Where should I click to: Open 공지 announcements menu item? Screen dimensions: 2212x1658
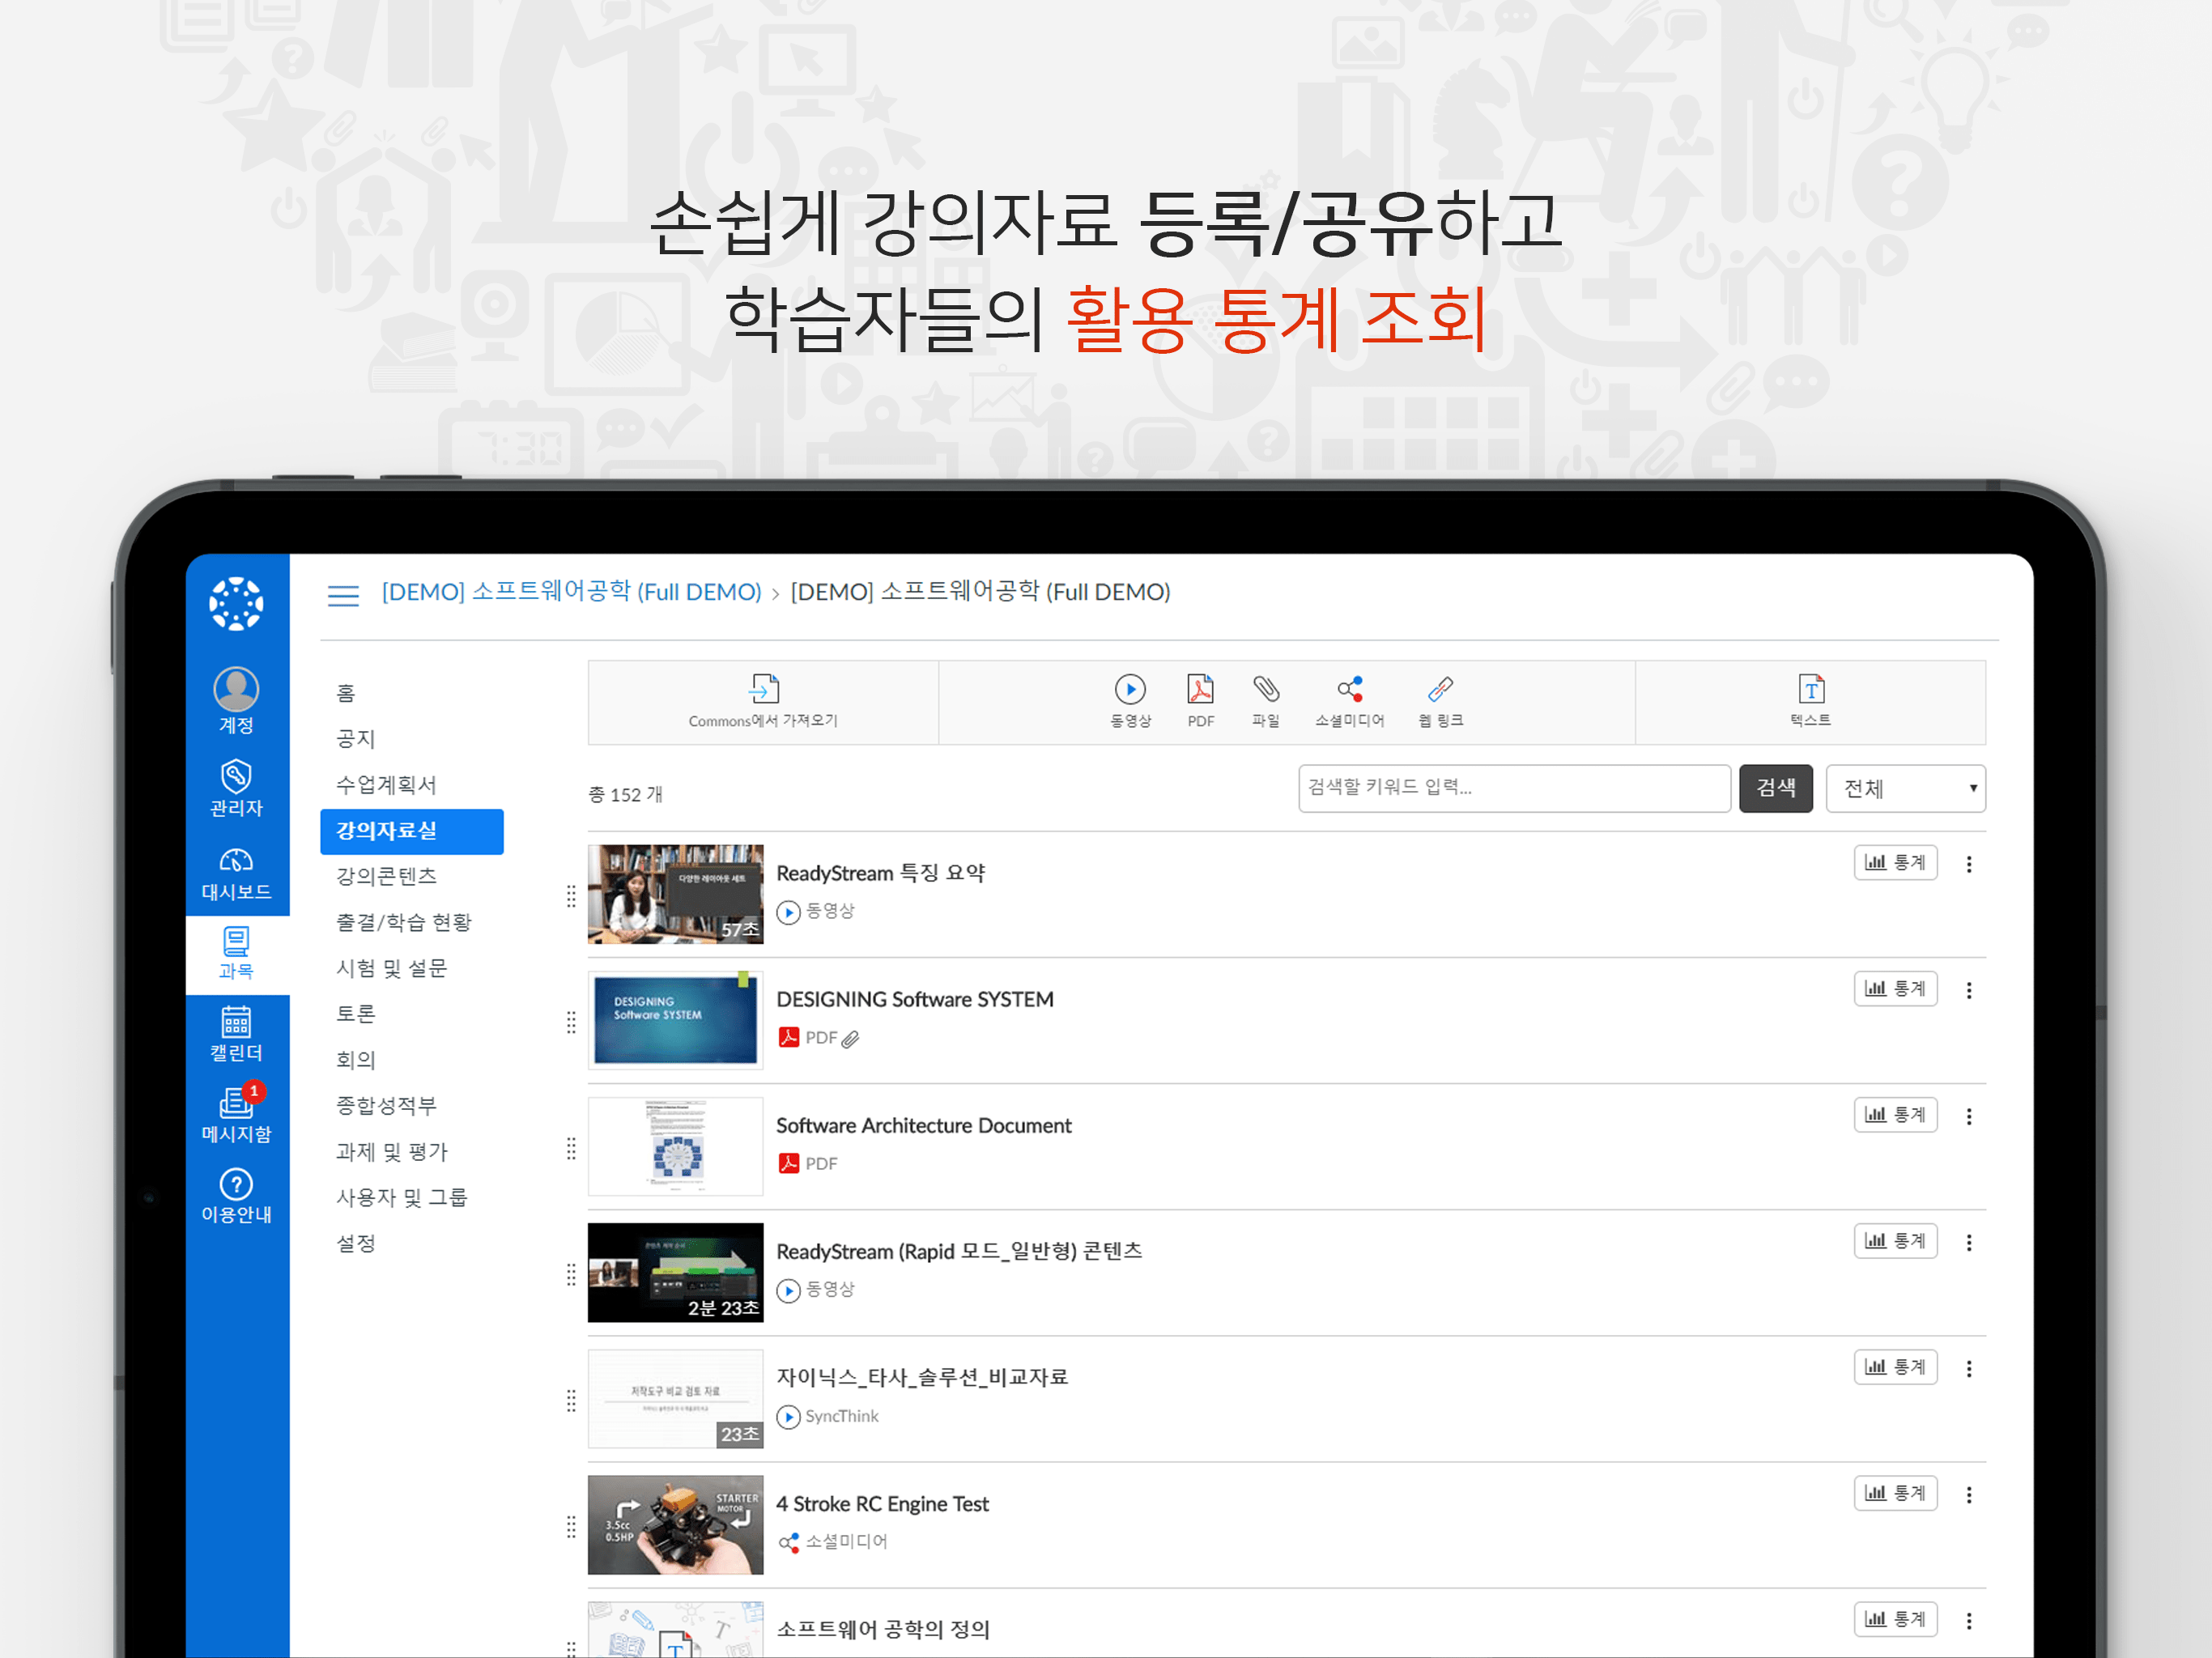(x=355, y=739)
